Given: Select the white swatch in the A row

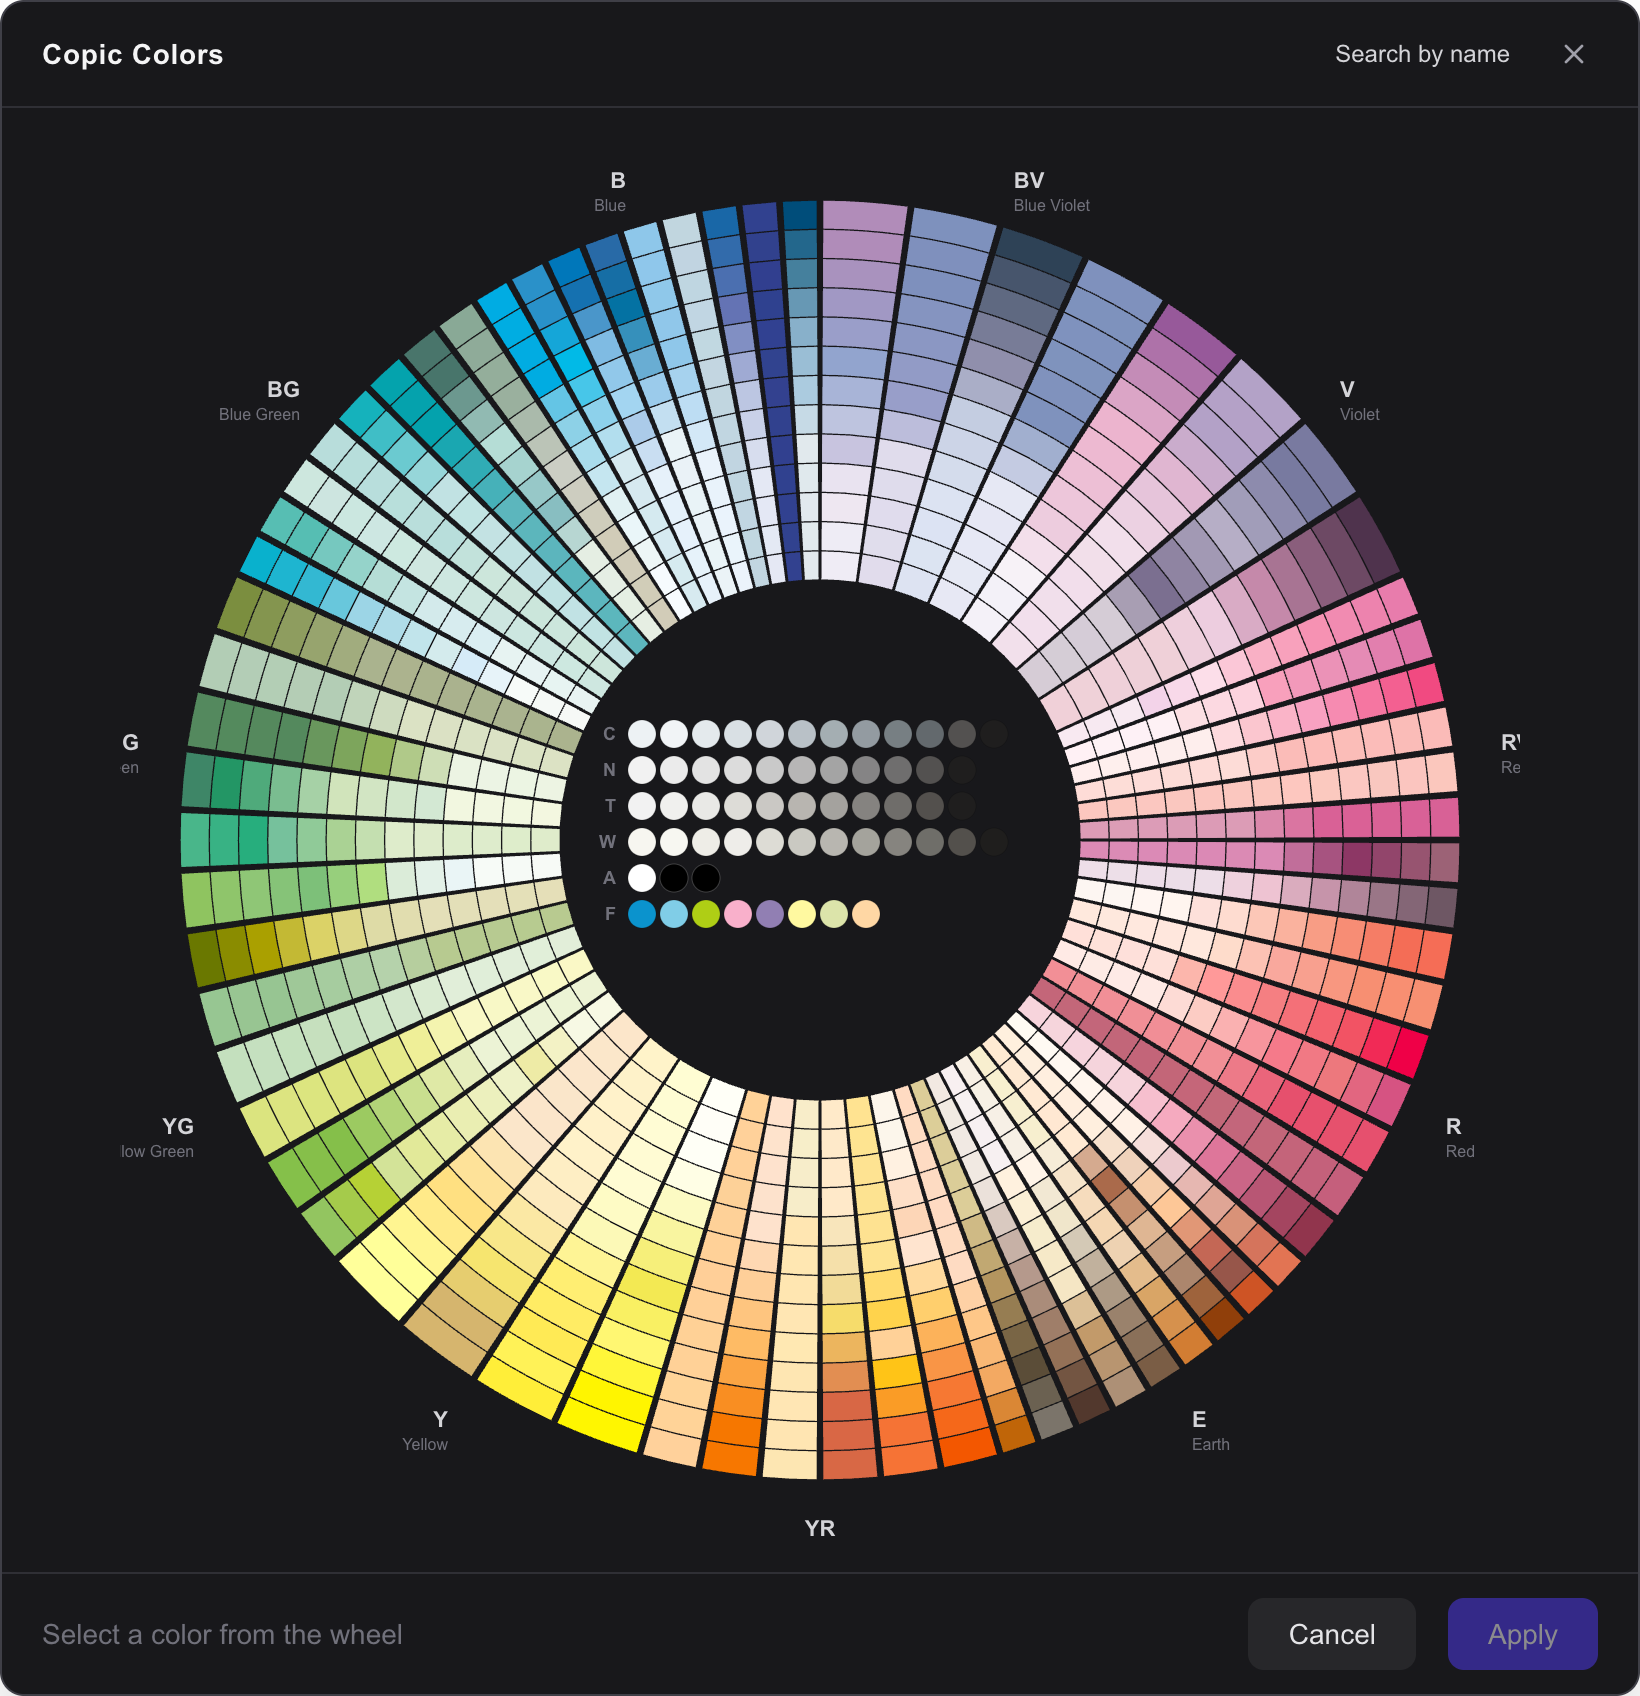Looking at the screenshot, I should click(642, 877).
